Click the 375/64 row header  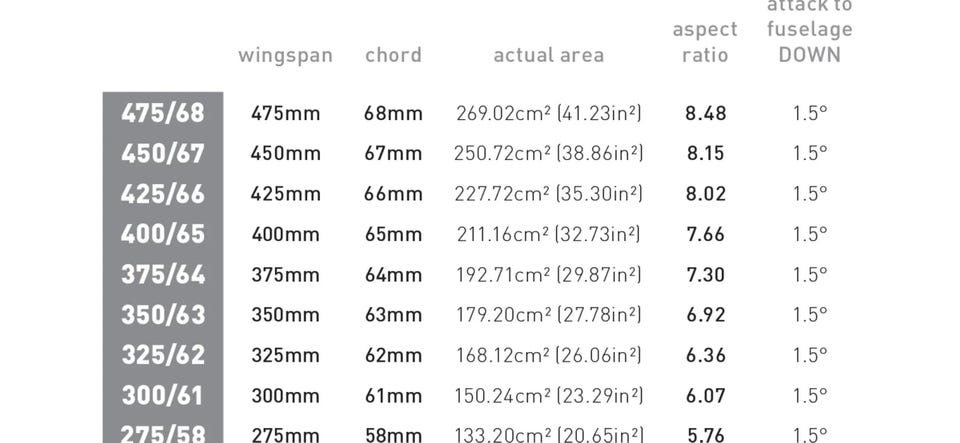click(163, 274)
